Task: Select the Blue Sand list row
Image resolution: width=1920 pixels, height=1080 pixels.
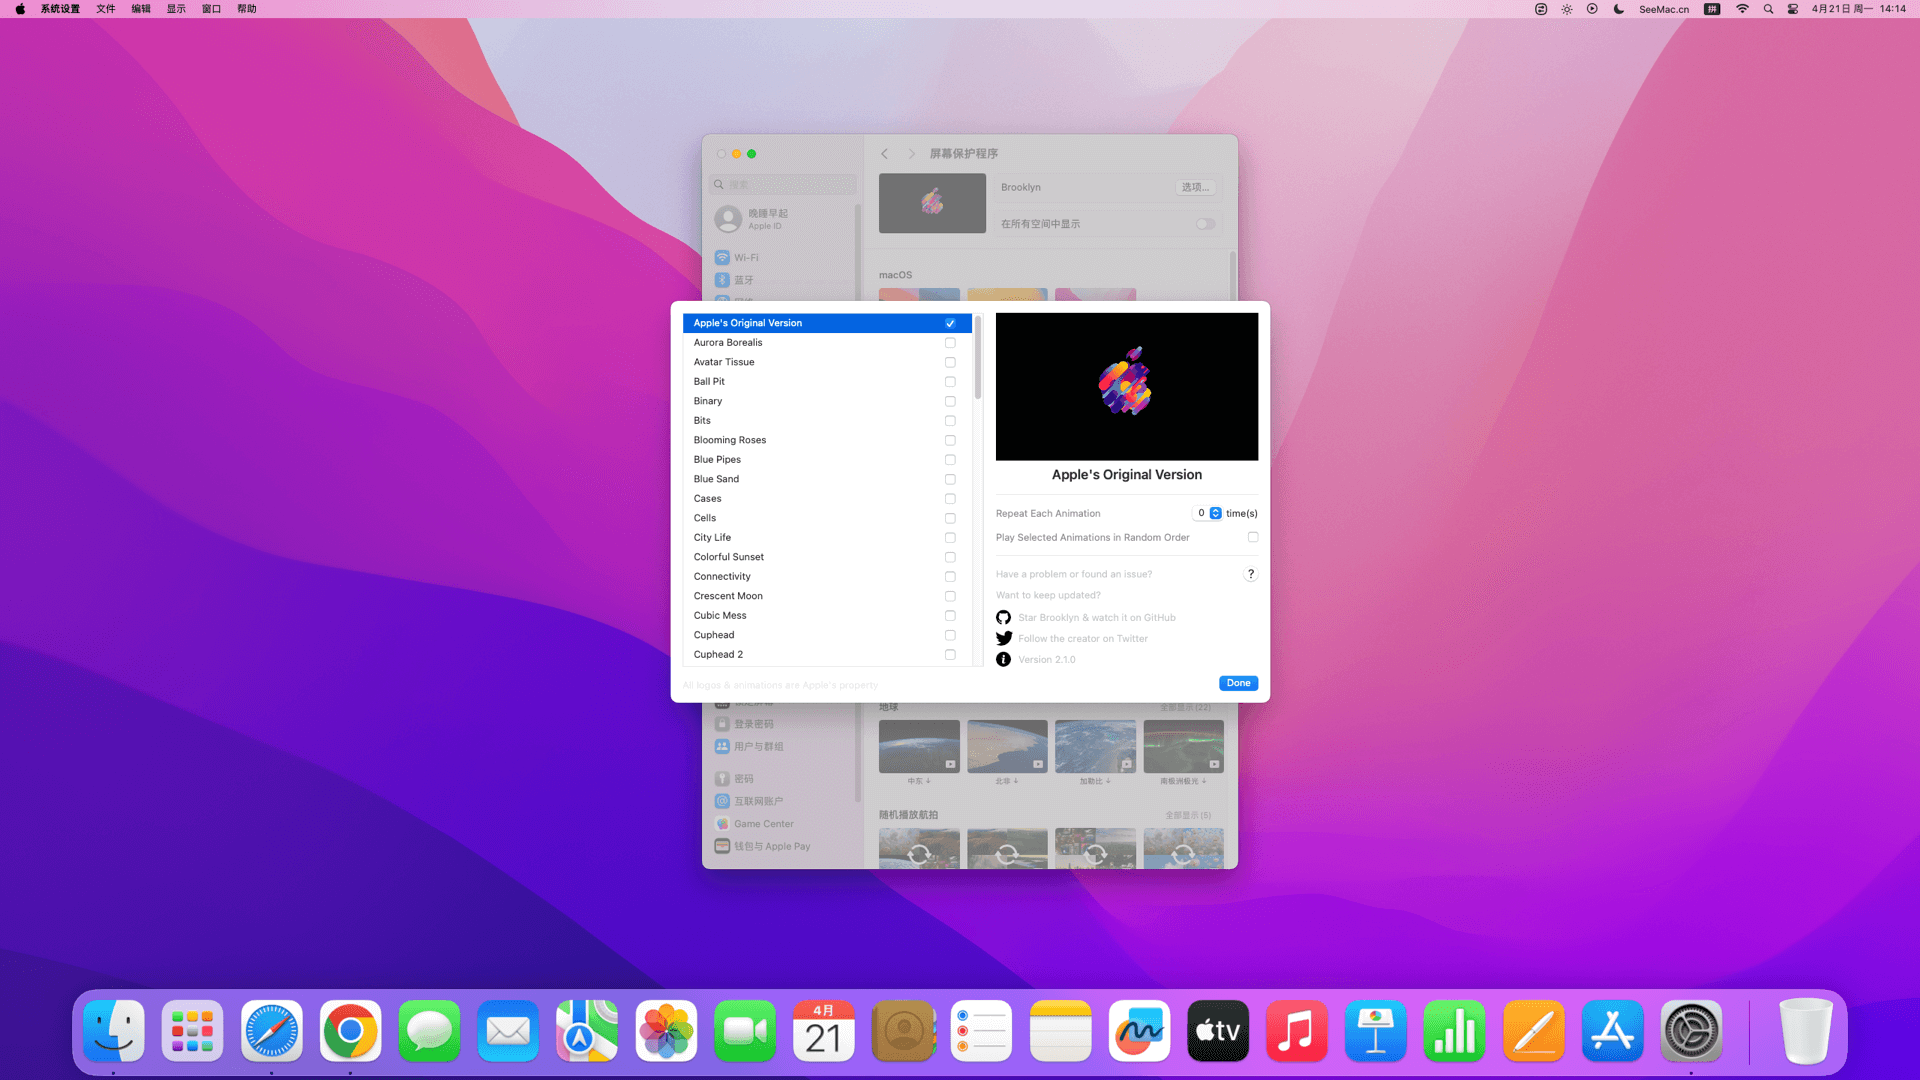Action: click(827, 479)
